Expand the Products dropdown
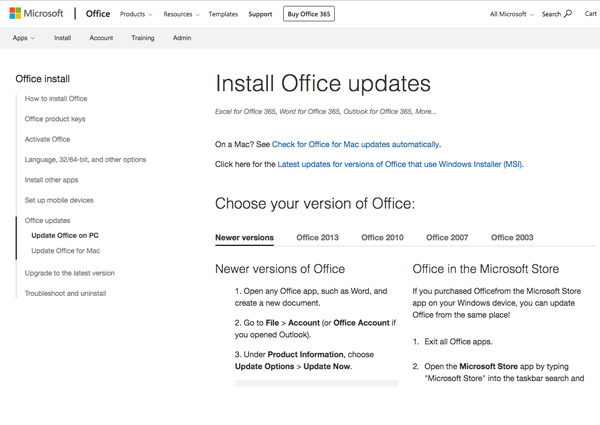 (136, 14)
